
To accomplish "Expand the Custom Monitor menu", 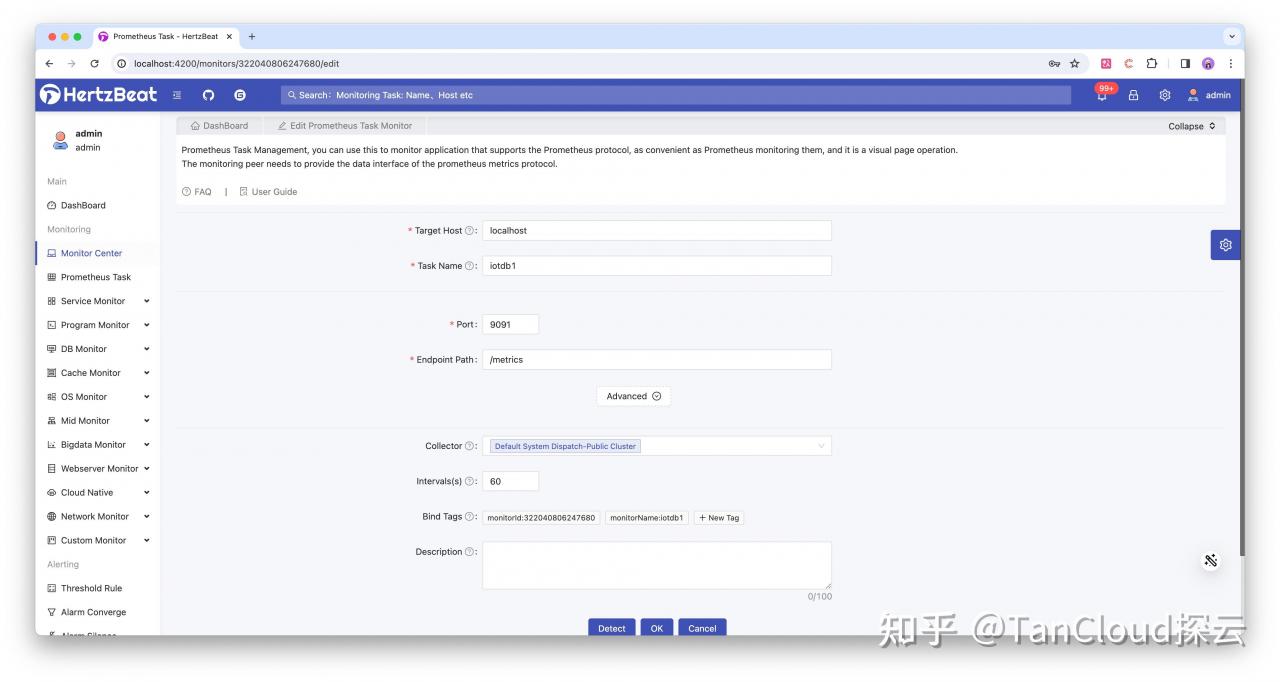I will [98, 541].
